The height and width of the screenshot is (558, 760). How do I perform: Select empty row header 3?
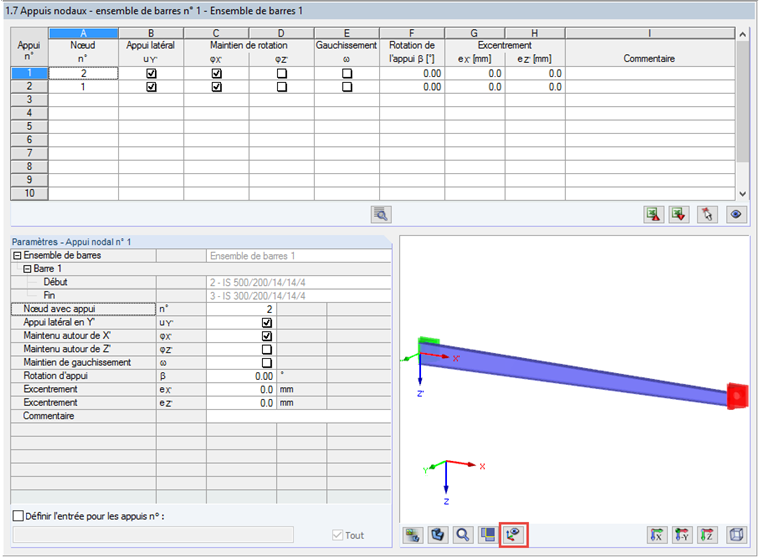click(x=29, y=100)
